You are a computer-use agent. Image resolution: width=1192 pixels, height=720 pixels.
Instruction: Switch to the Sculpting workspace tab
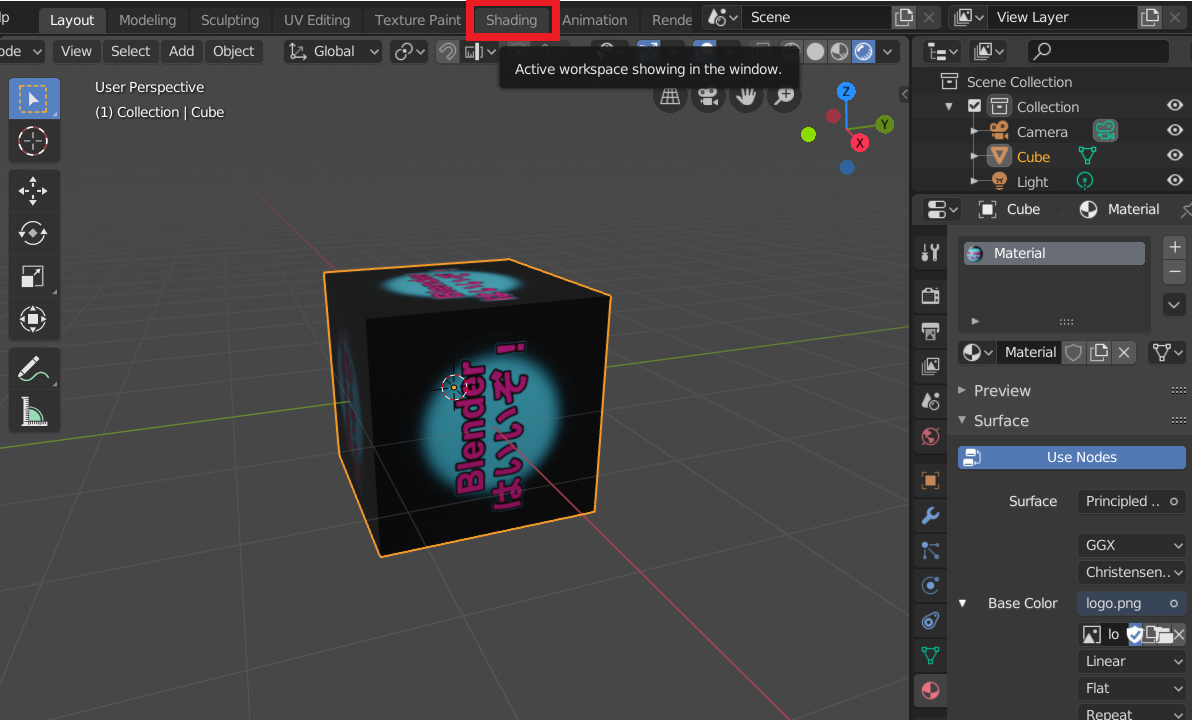click(x=230, y=20)
